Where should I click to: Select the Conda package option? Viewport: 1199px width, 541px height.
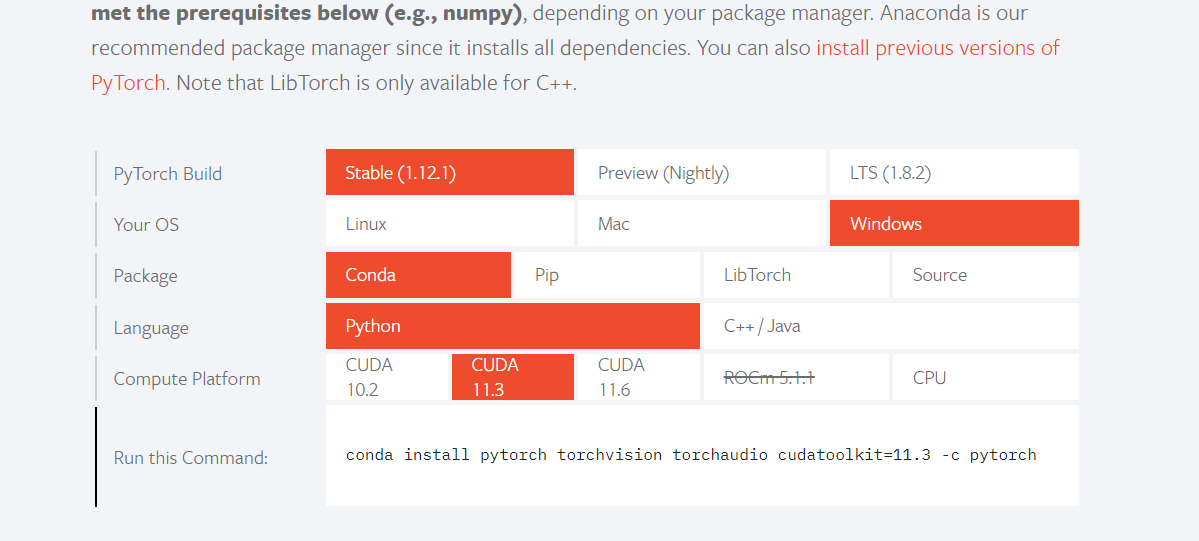pos(417,275)
